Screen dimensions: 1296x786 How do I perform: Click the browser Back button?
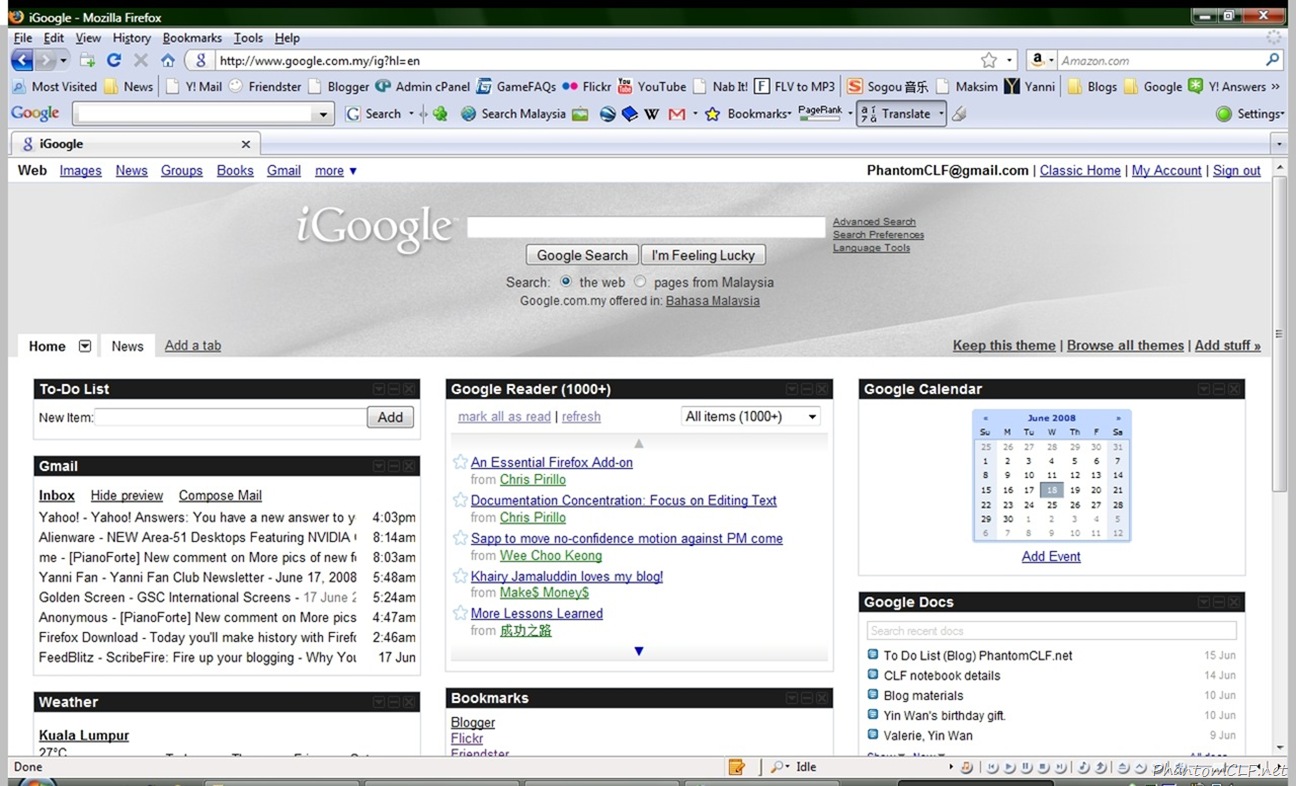click(x=22, y=60)
